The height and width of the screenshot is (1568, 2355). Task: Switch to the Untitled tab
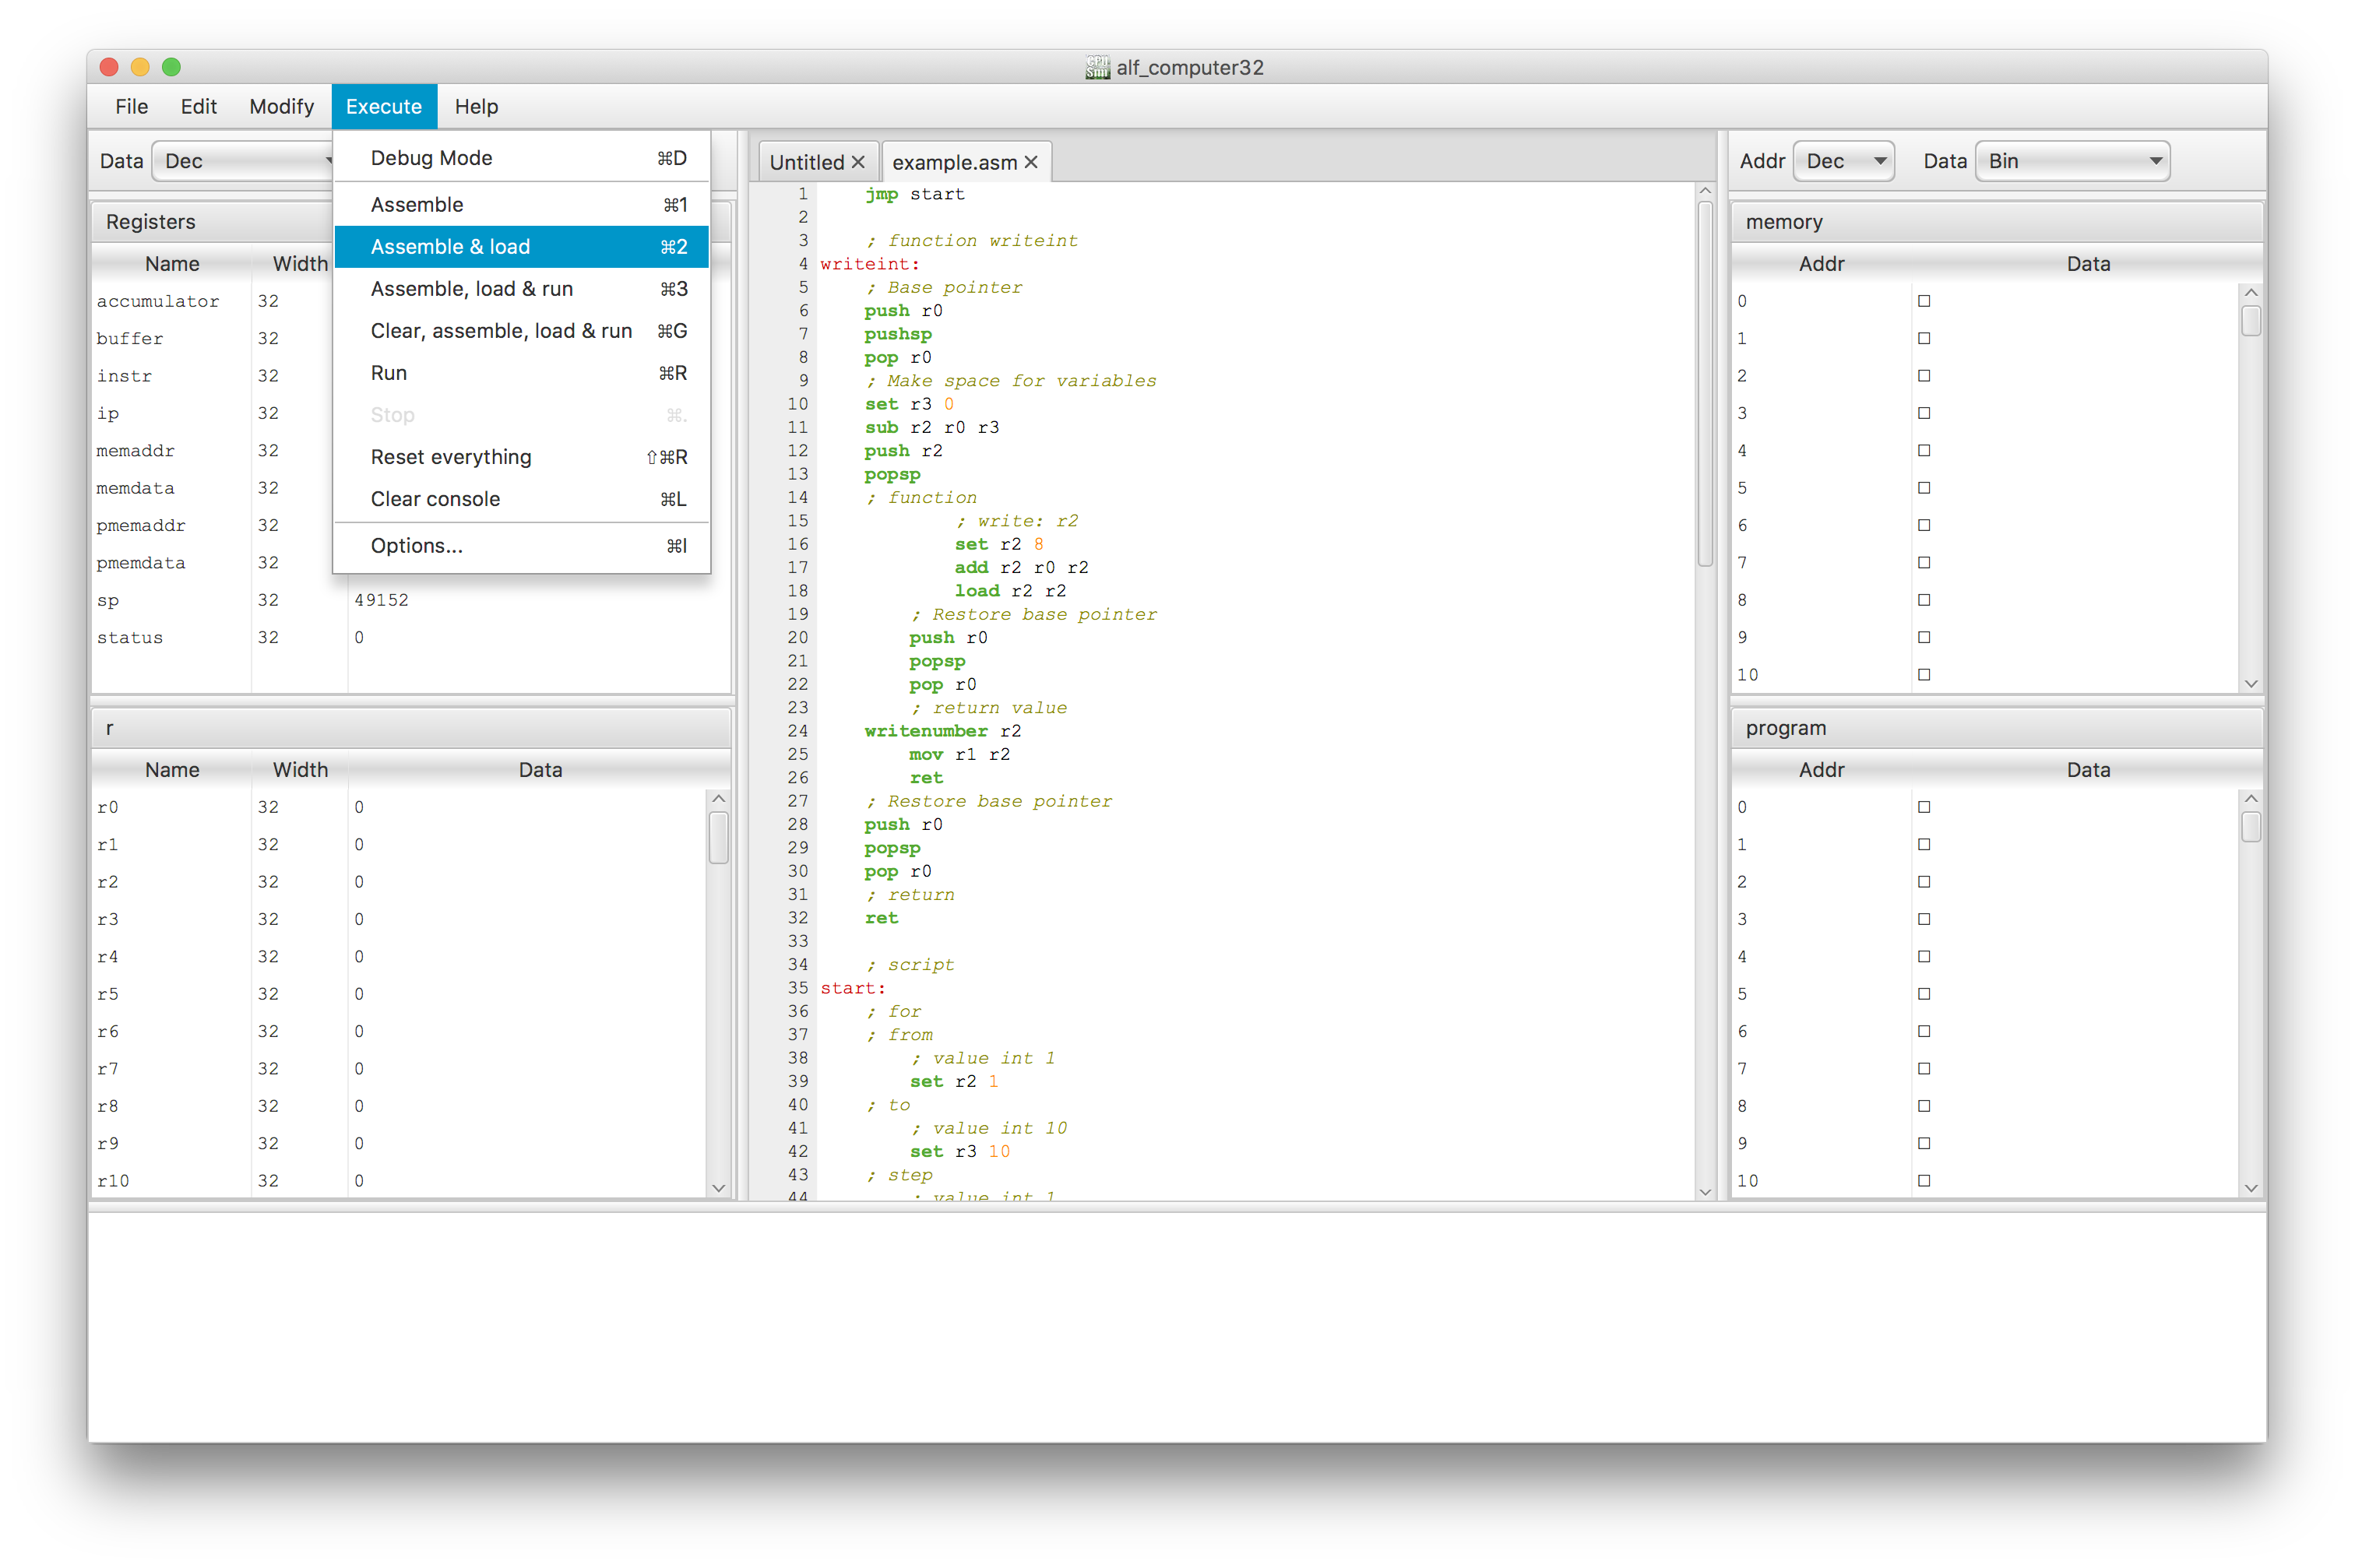point(806,162)
